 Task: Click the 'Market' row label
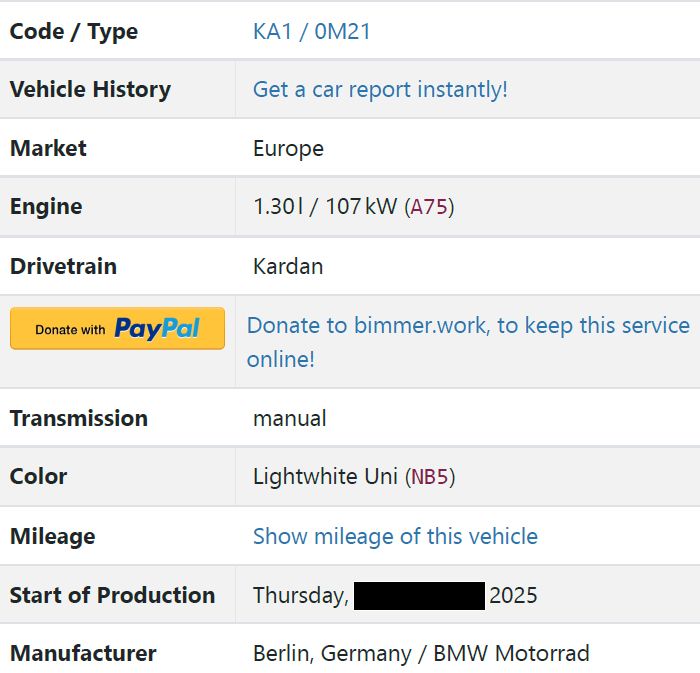coord(48,148)
